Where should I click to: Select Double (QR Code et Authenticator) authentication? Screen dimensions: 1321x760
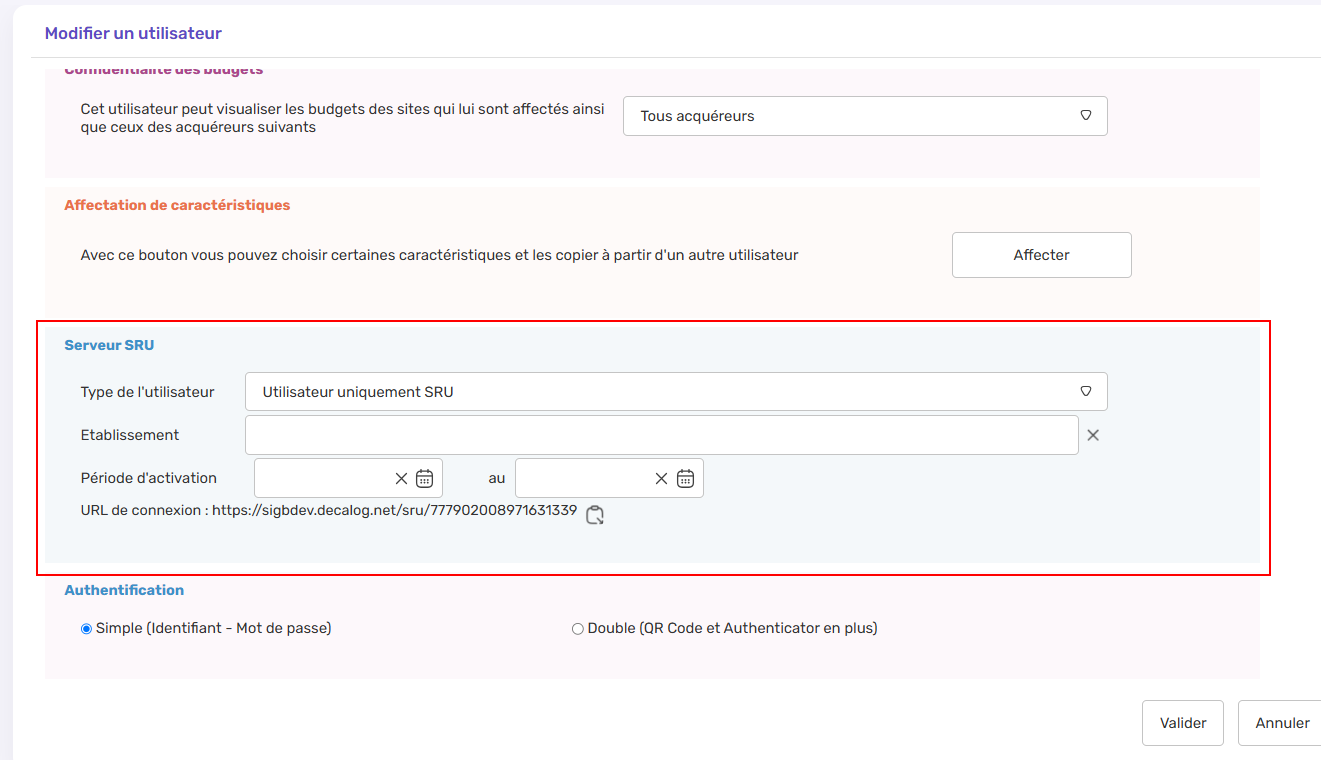click(x=577, y=629)
